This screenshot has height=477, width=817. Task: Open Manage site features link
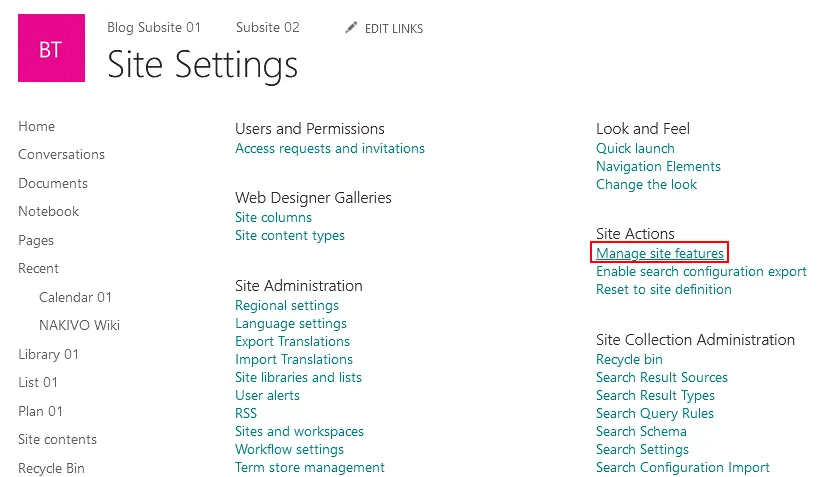[x=659, y=254]
